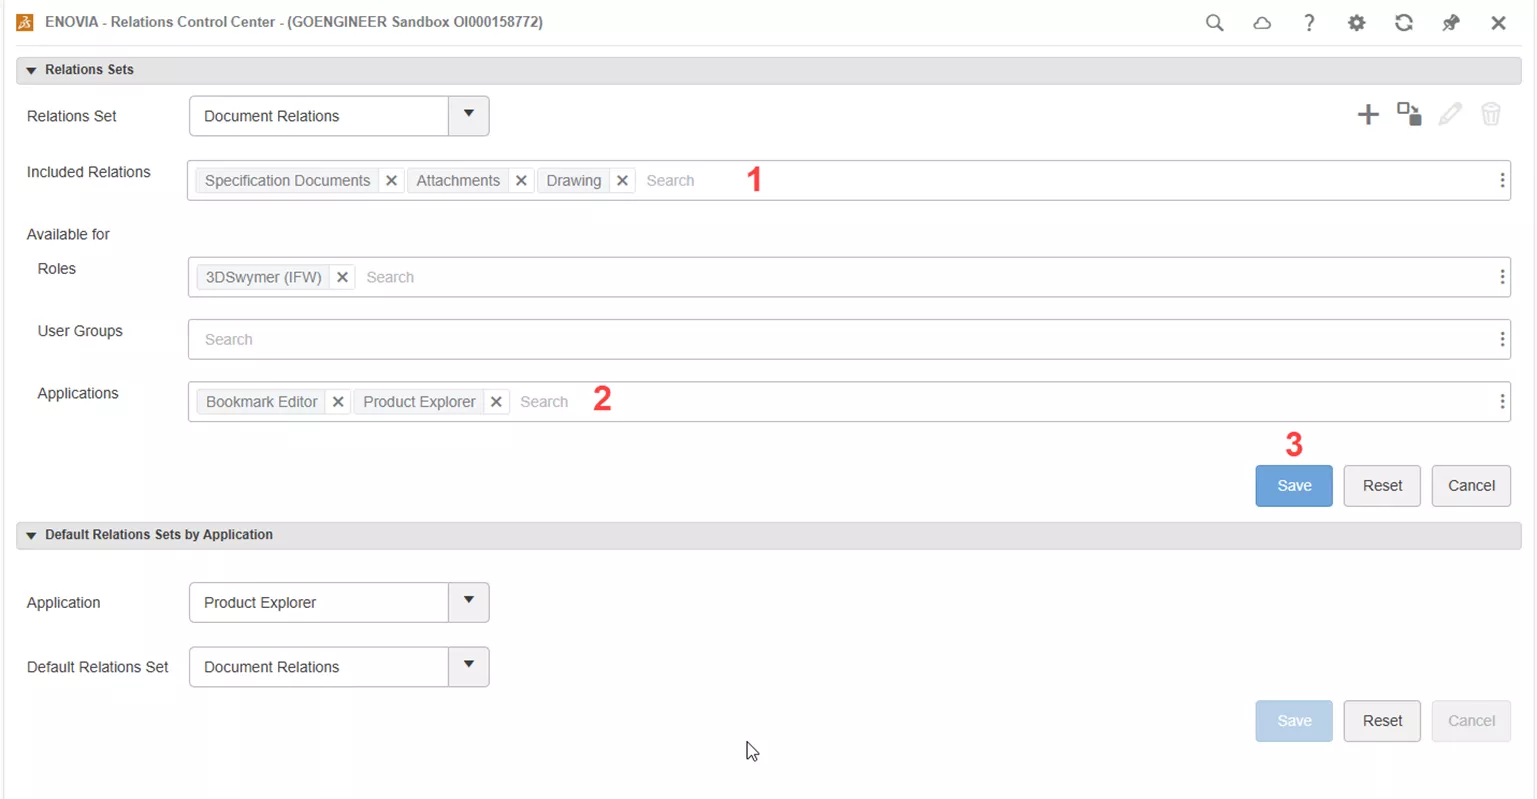Open the help question mark icon
Image resolution: width=1537 pixels, height=799 pixels.
(x=1309, y=22)
